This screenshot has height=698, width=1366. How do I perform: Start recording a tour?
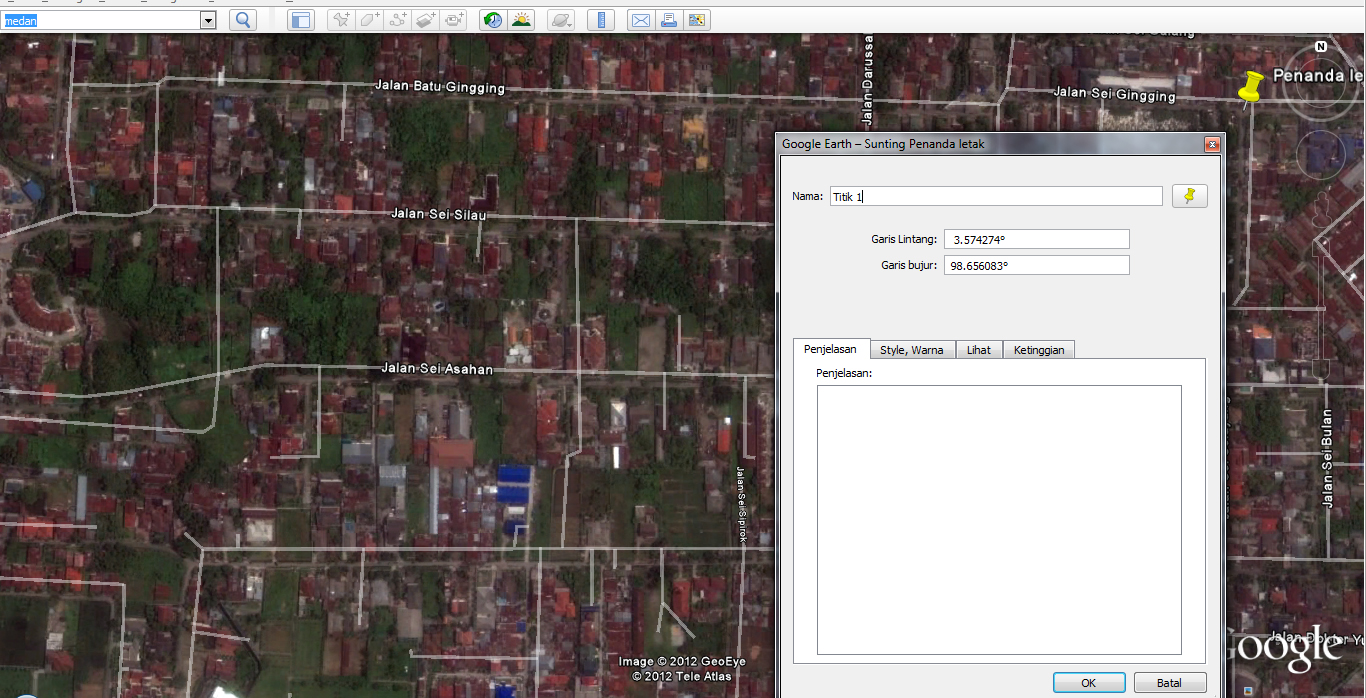(x=454, y=20)
